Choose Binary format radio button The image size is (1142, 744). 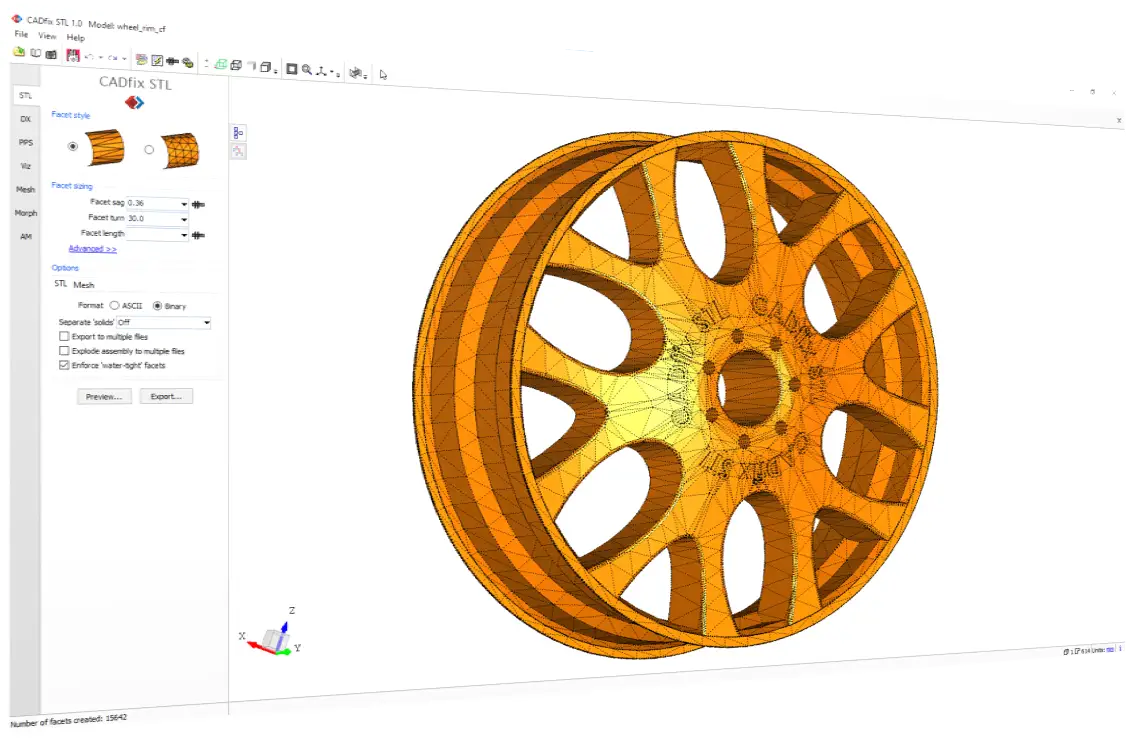(157, 306)
